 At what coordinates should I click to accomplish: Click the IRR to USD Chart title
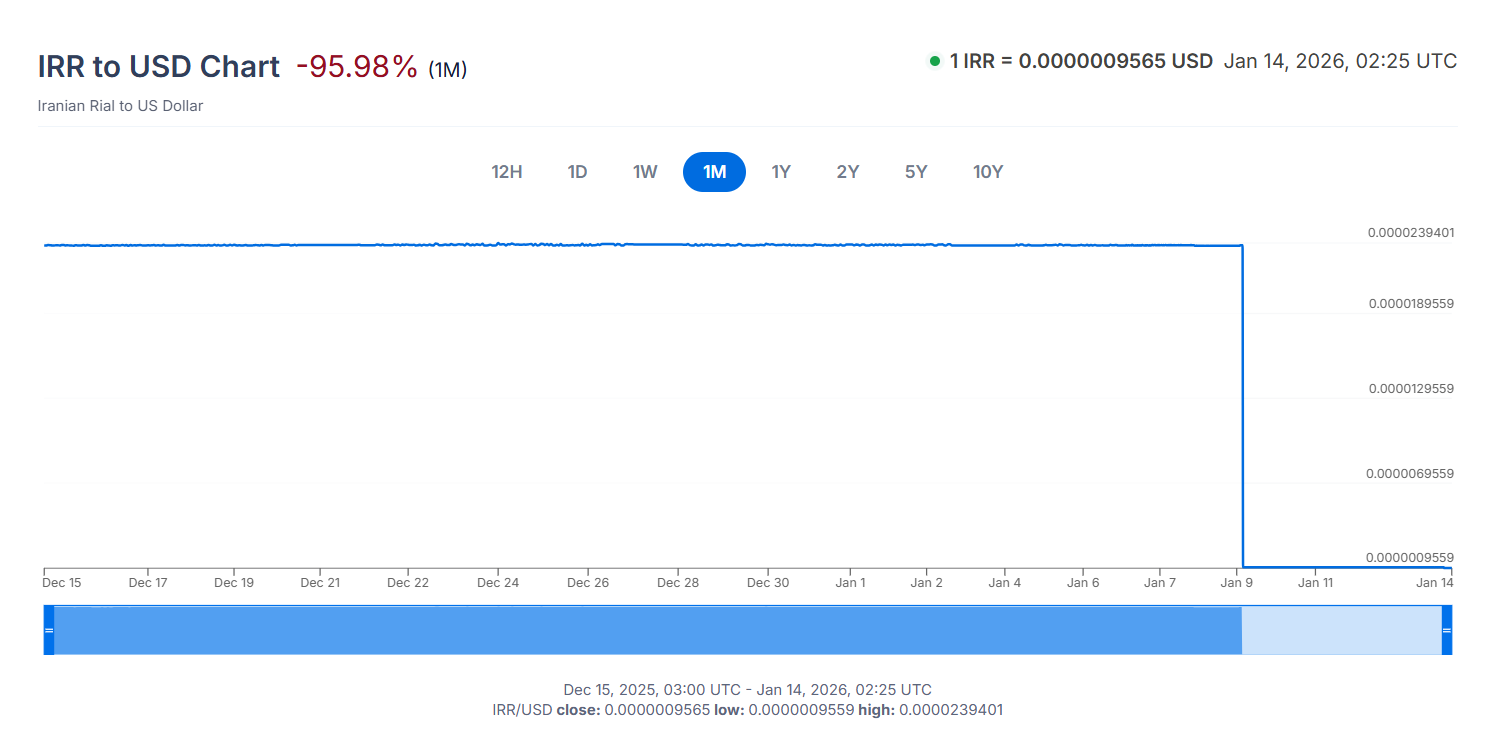coord(158,67)
